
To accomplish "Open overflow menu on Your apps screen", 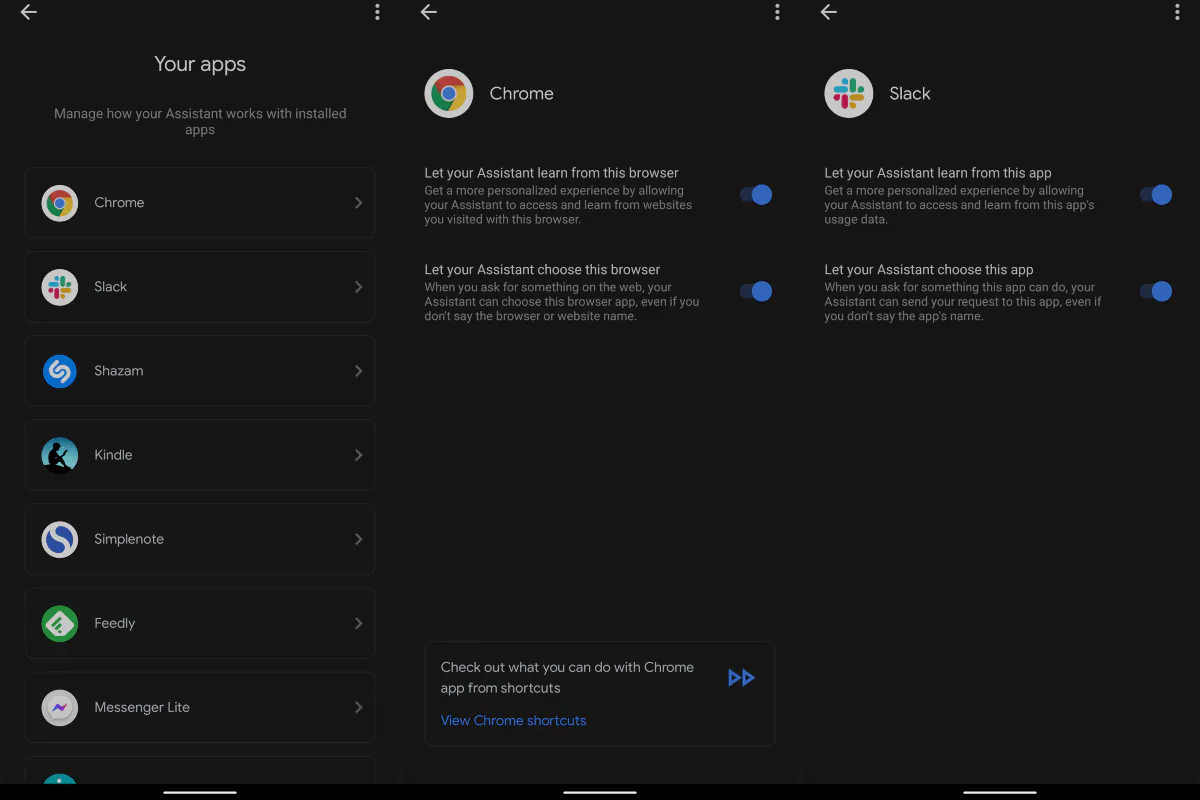I will [x=377, y=12].
